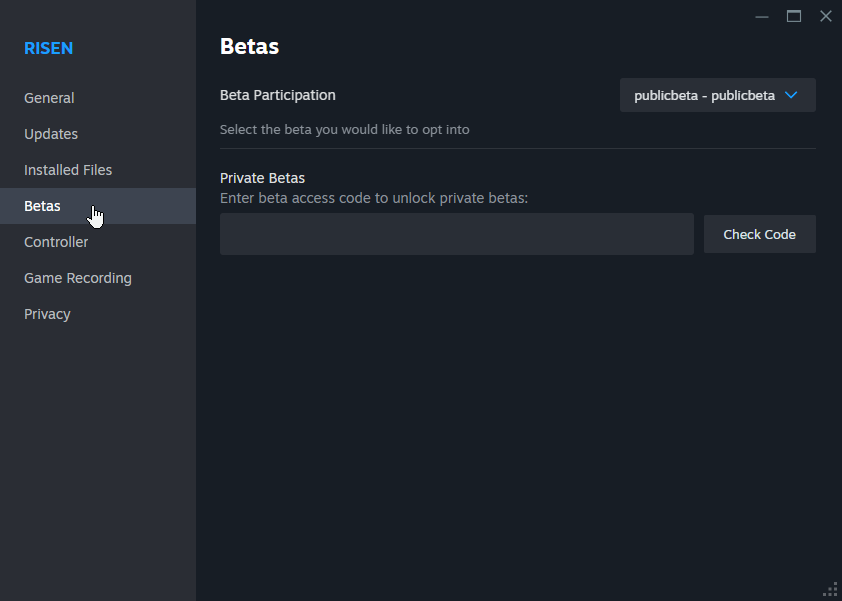842x601 pixels.
Task: Select the Betas sidebar item
Action: 42,206
